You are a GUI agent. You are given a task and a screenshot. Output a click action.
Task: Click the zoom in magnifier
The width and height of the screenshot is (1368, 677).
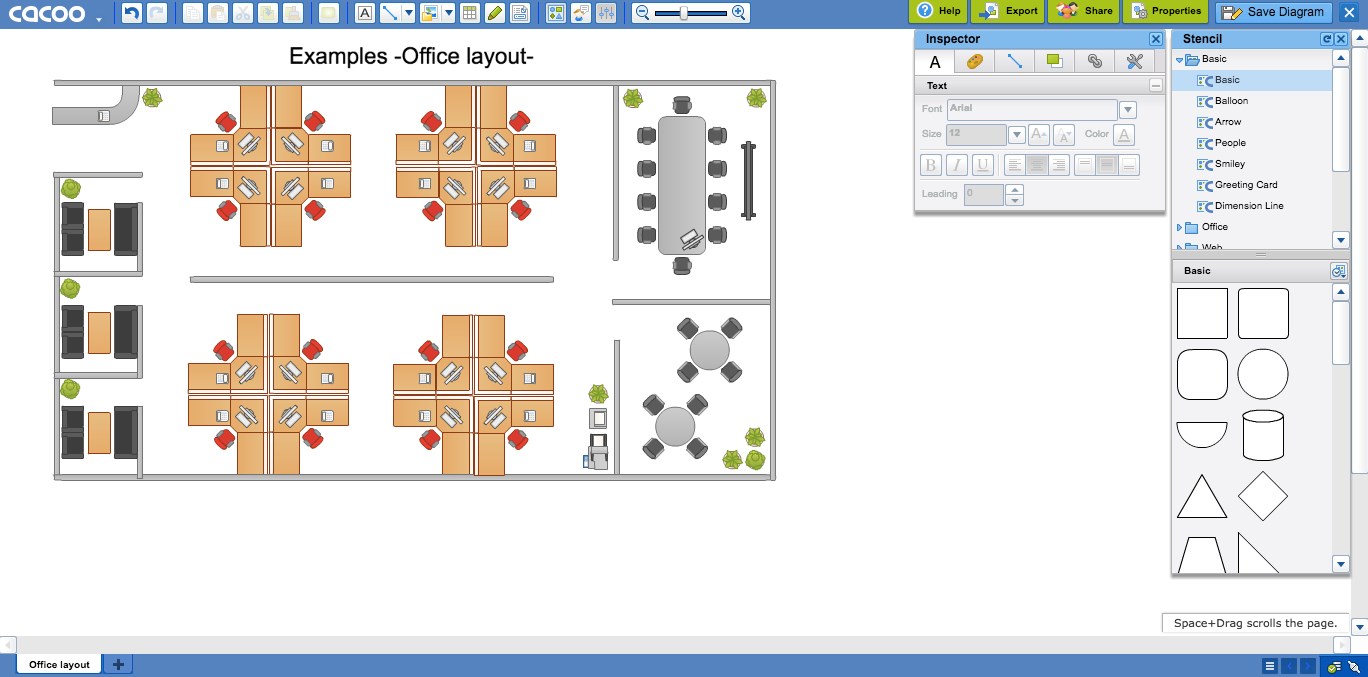click(739, 13)
